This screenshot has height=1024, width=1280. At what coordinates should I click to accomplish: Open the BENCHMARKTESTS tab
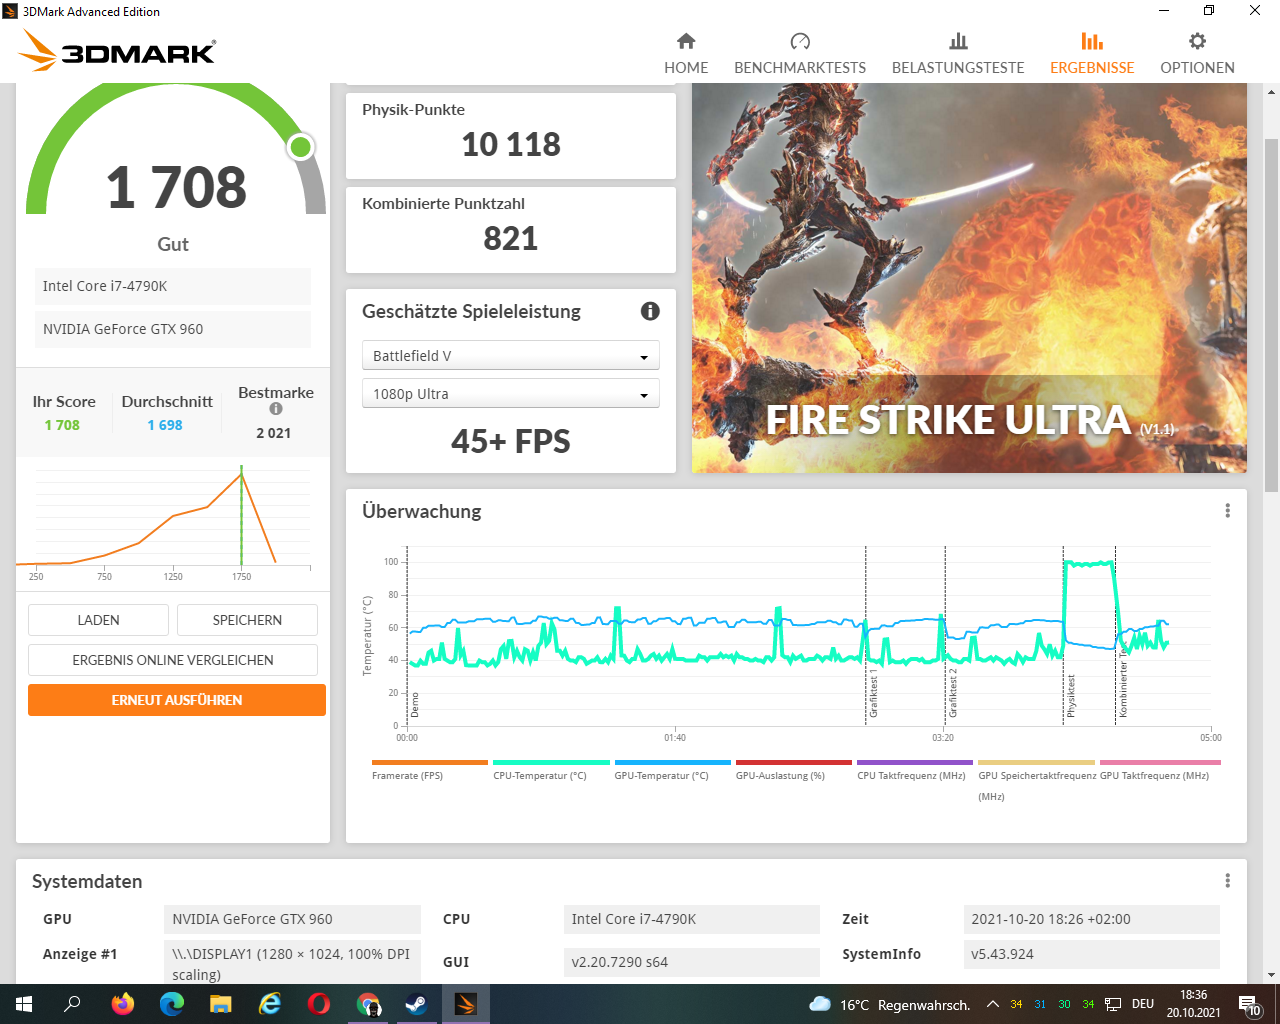pos(800,54)
